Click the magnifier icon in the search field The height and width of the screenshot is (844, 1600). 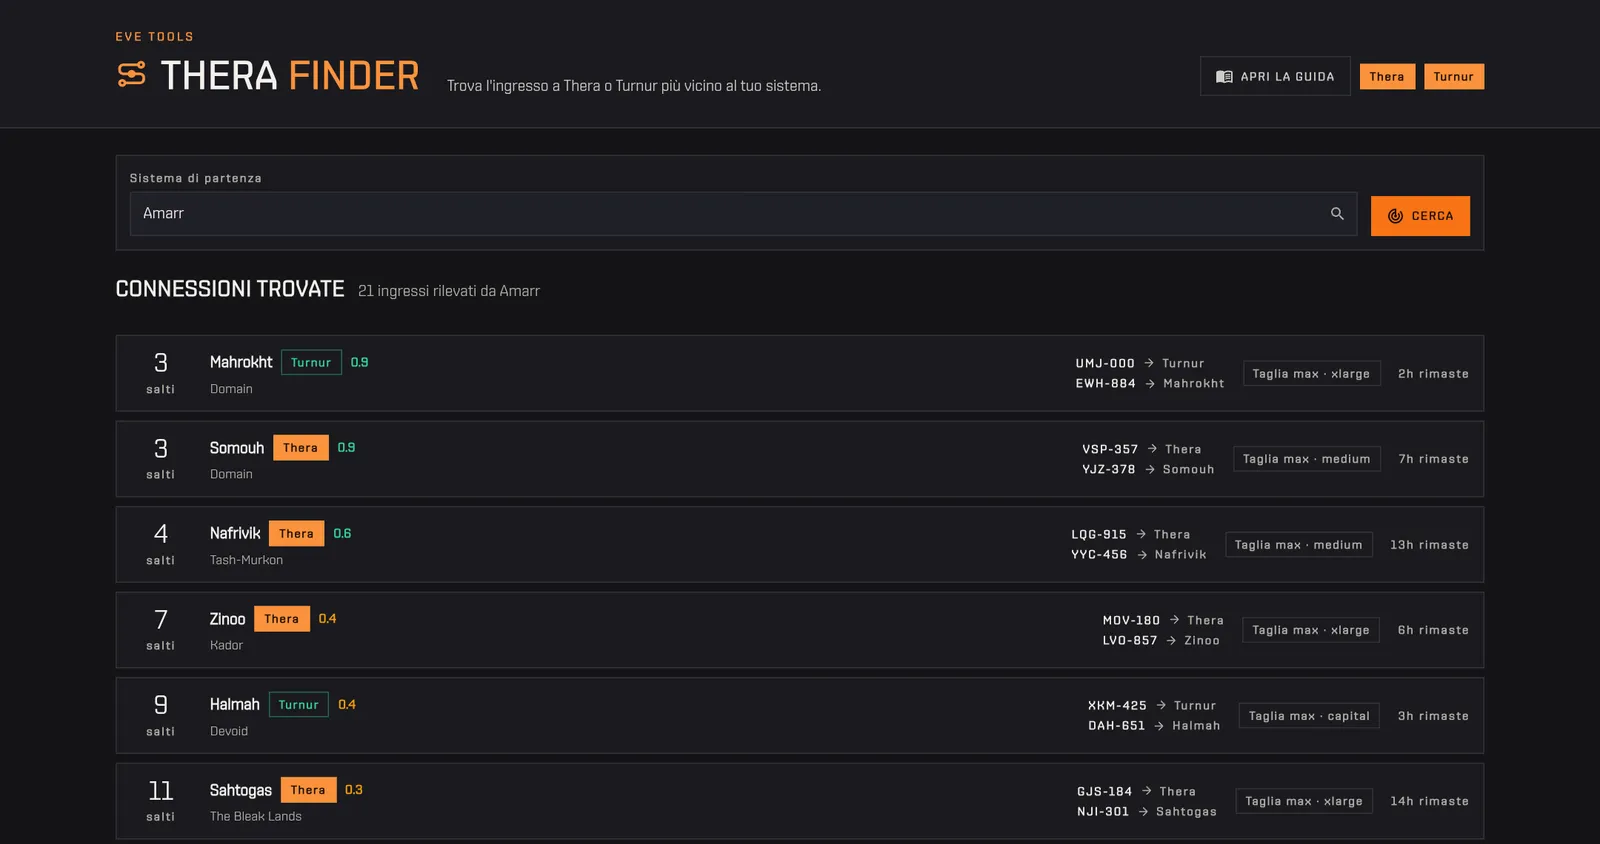coord(1337,214)
